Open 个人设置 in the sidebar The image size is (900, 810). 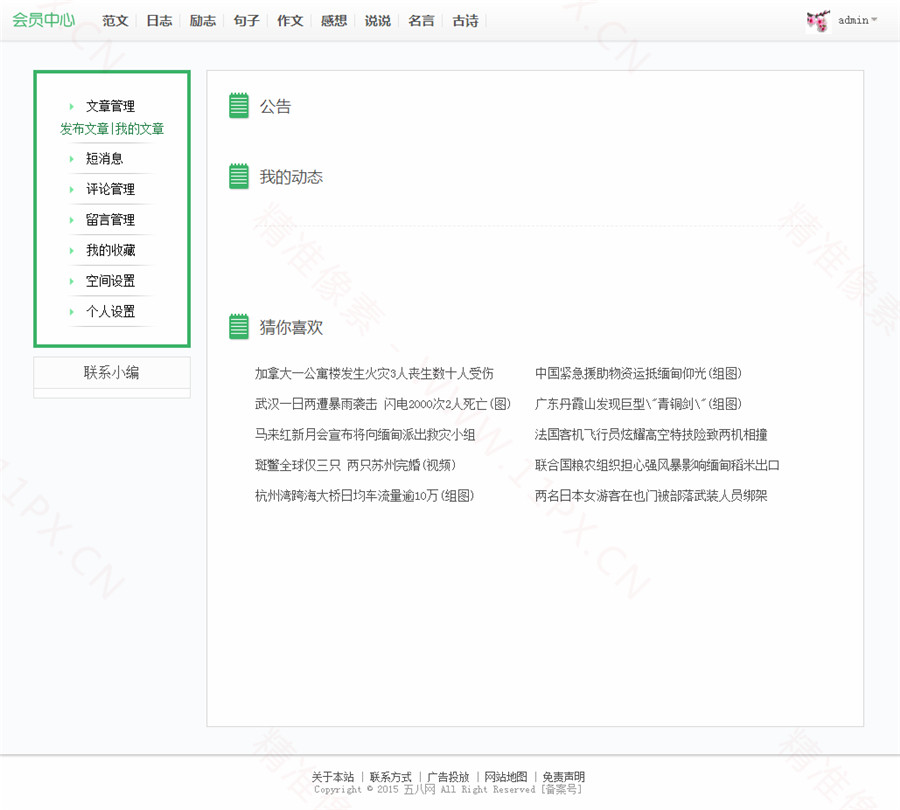click(110, 312)
